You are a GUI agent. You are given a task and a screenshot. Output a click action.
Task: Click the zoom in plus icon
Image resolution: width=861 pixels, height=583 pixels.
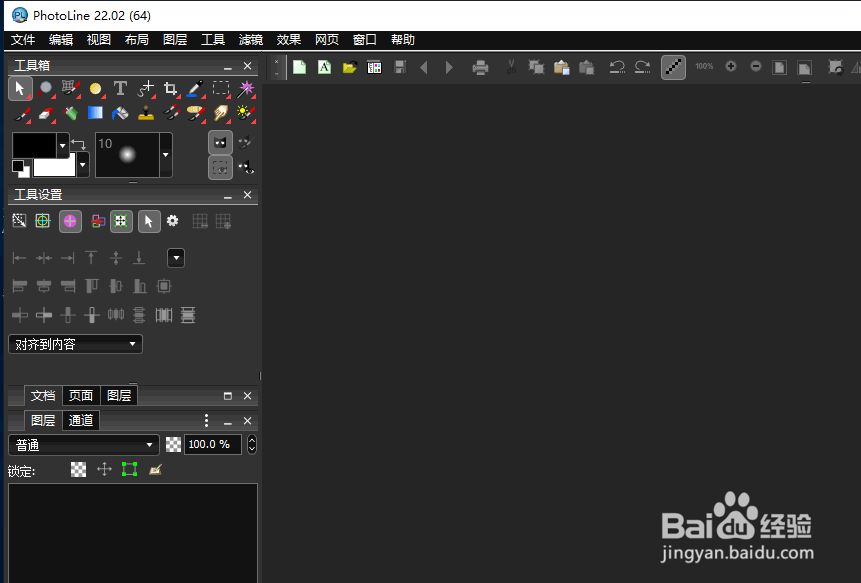pyautogui.click(x=730, y=66)
